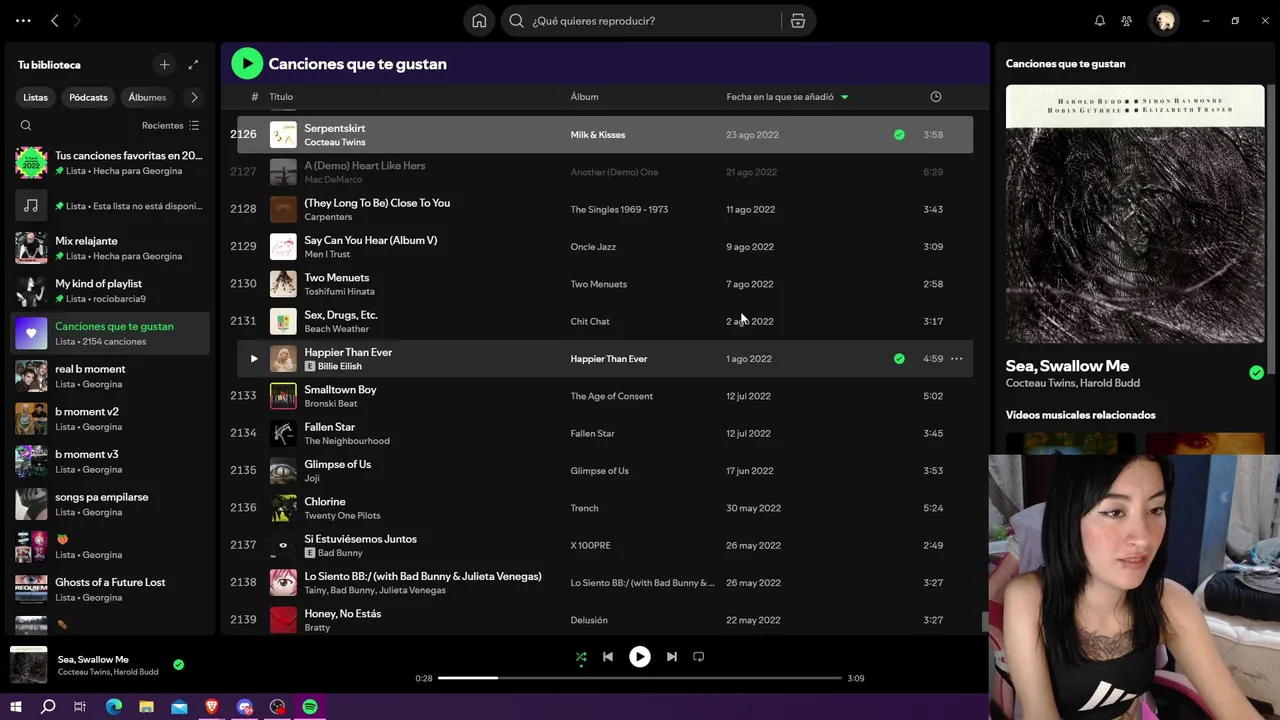Open My kind of playlist
This screenshot has width=1280, height=720.
(x=110, y=291)
